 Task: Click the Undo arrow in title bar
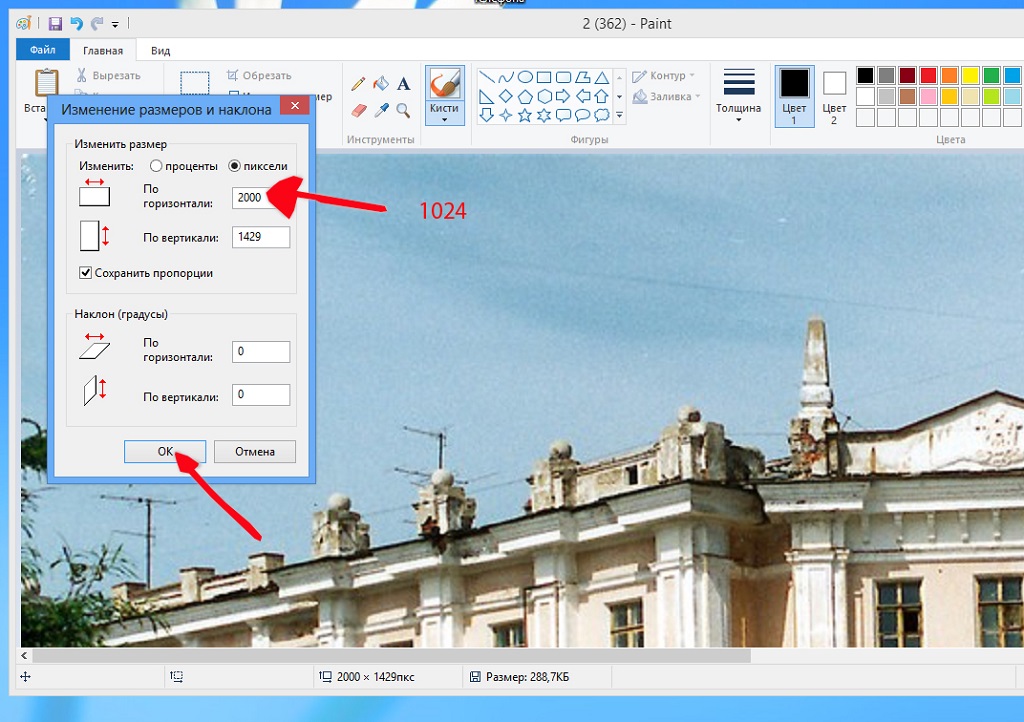pyautogui.click(x=76, y=23)
